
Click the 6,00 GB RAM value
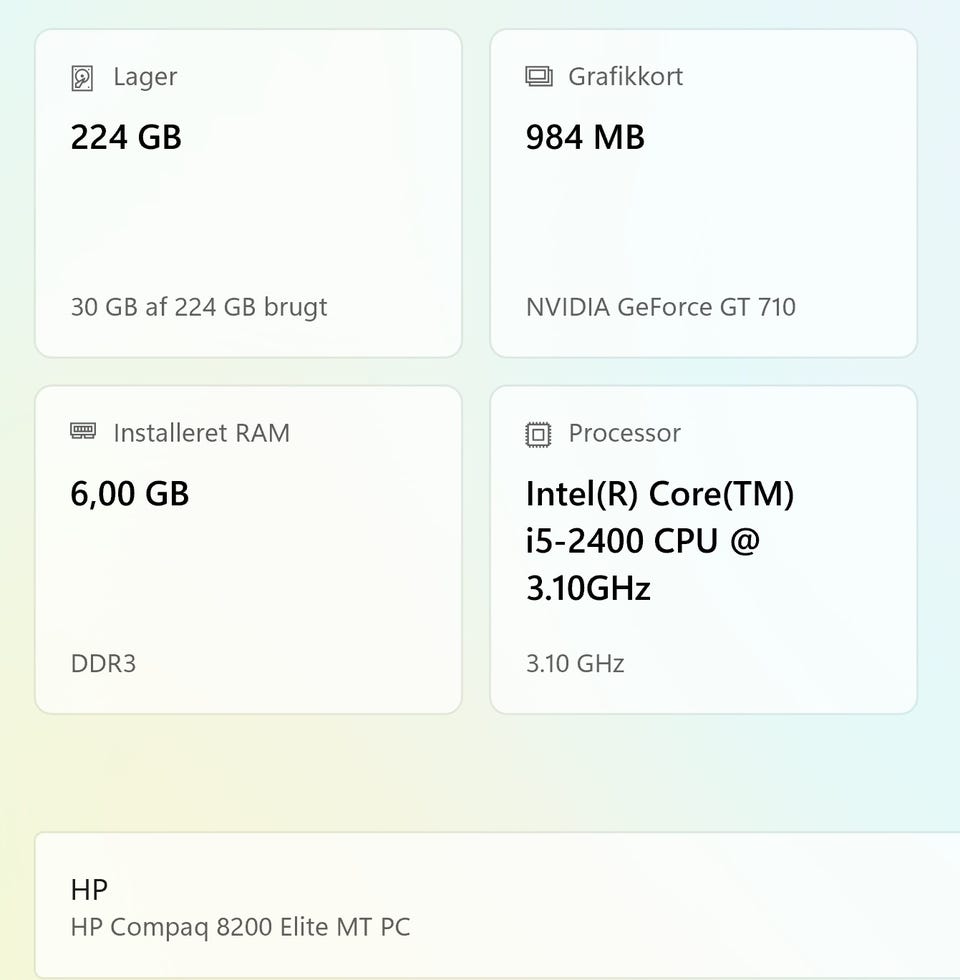pos(130,494)
